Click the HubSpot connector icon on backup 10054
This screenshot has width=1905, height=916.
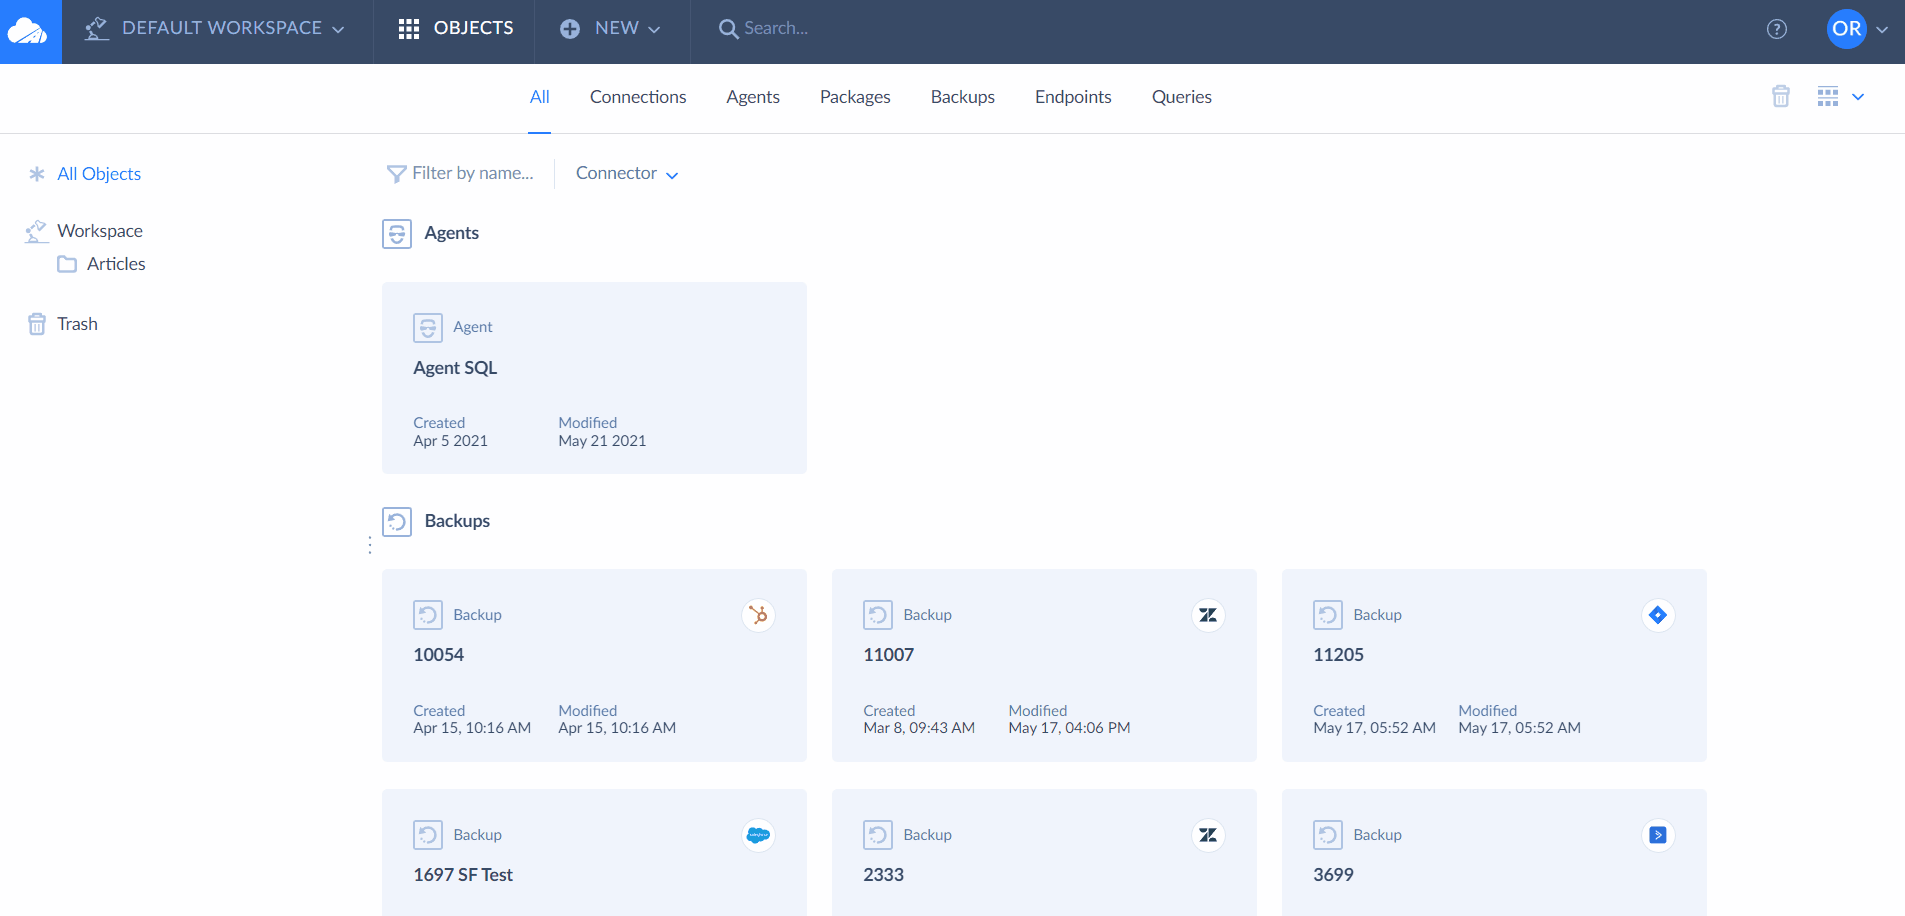(x=758, y=615)
